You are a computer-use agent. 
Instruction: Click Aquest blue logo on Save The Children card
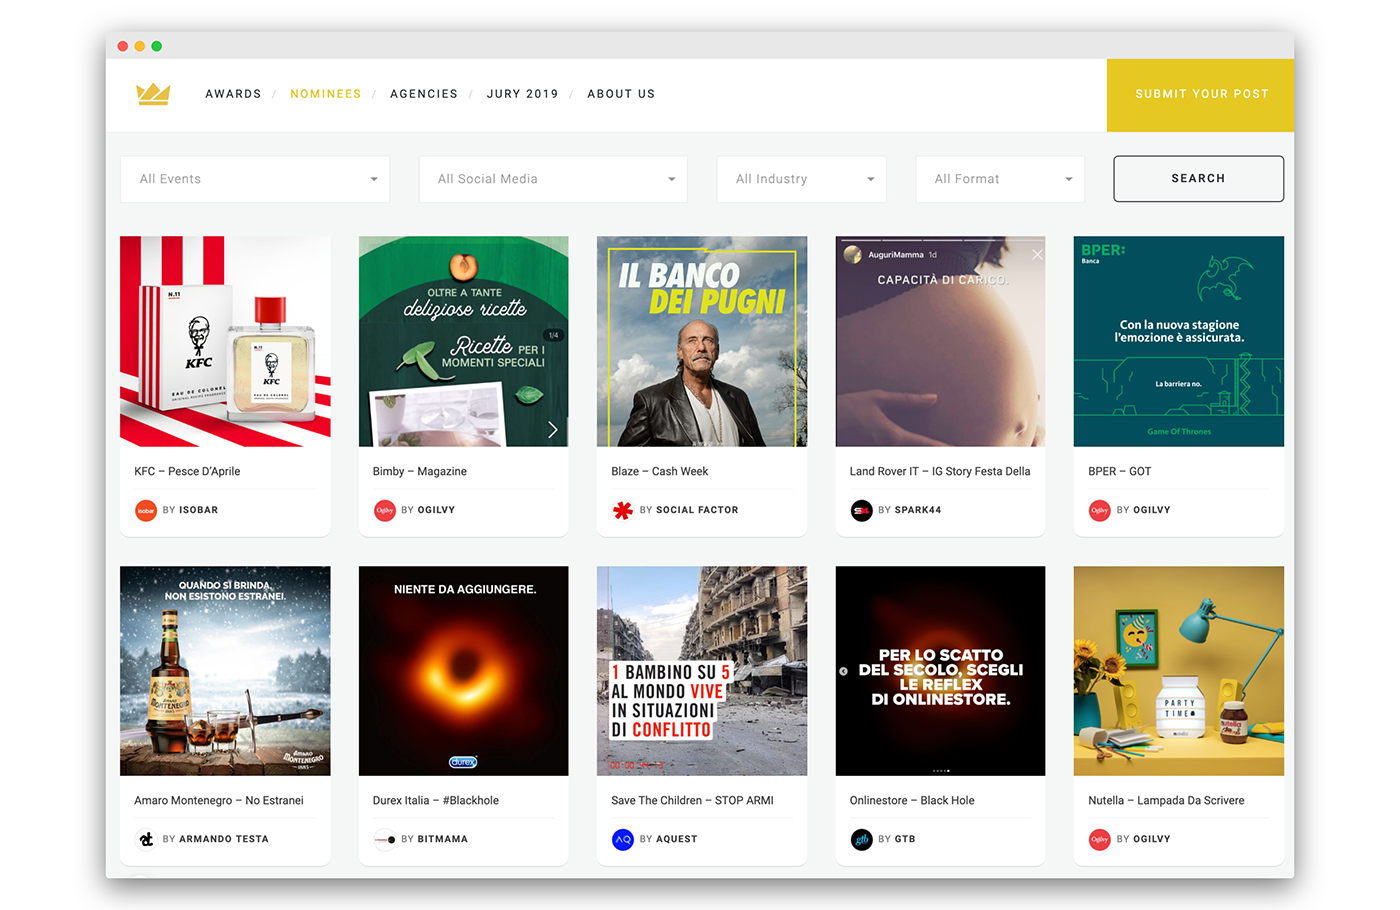(x=623, y=839)
